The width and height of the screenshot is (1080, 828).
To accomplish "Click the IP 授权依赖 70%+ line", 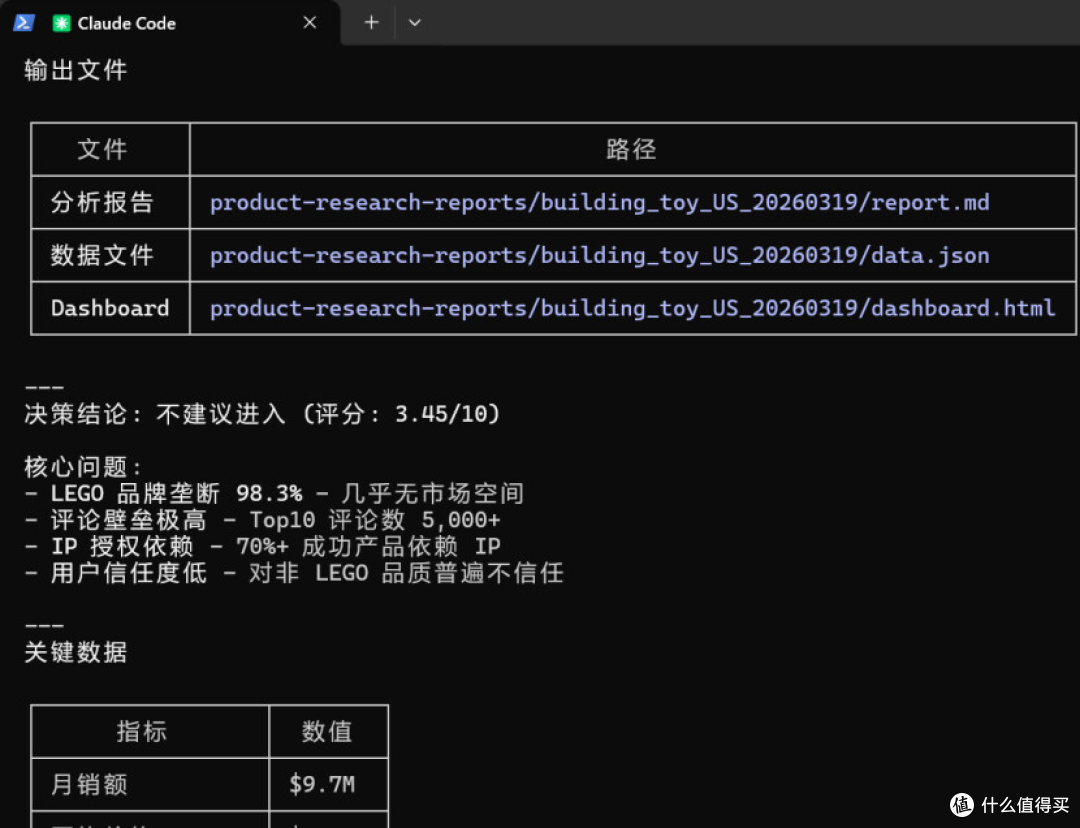I will point(262,546).
